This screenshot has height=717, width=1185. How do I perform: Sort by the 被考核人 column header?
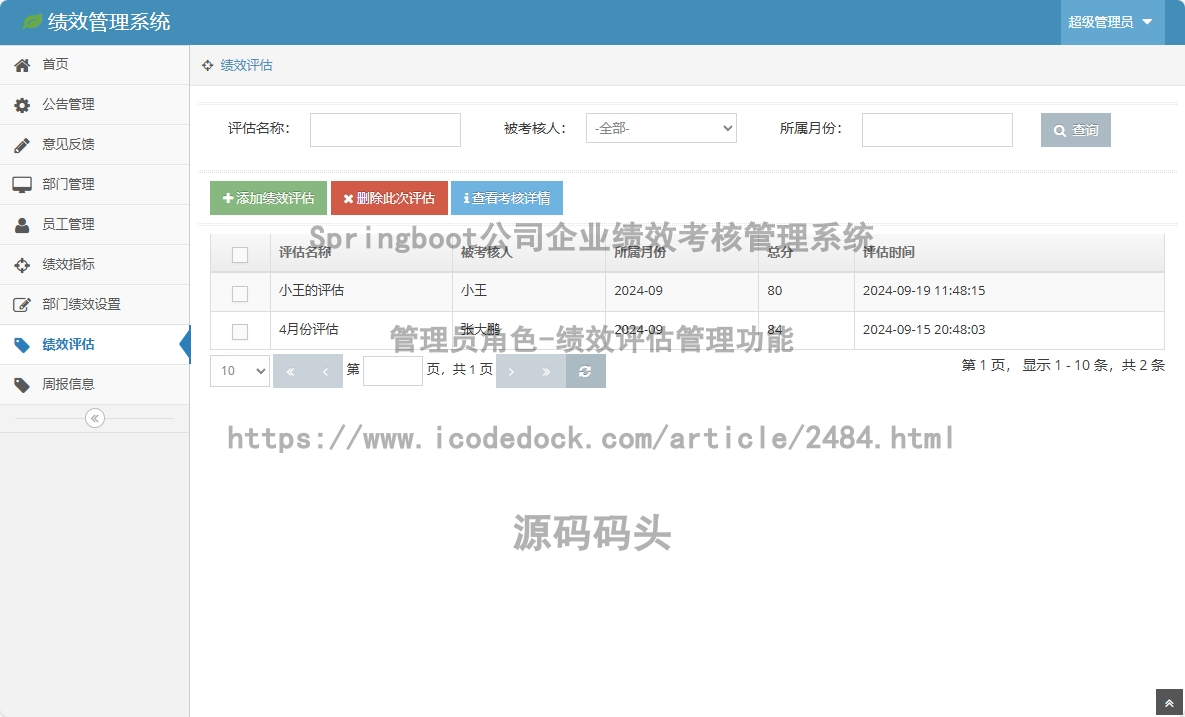(529, 253)
